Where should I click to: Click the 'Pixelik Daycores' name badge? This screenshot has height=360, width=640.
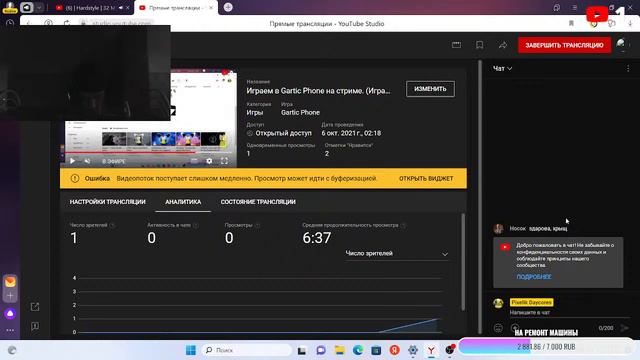[531, 302]
